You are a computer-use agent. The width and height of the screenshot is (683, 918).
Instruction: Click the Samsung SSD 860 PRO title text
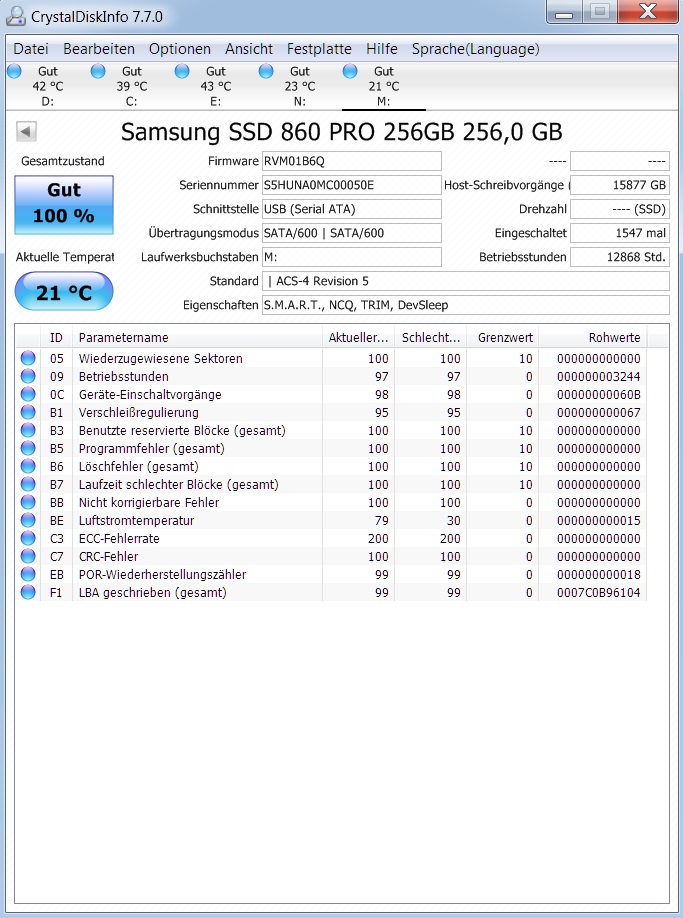[x=342, y=132]
